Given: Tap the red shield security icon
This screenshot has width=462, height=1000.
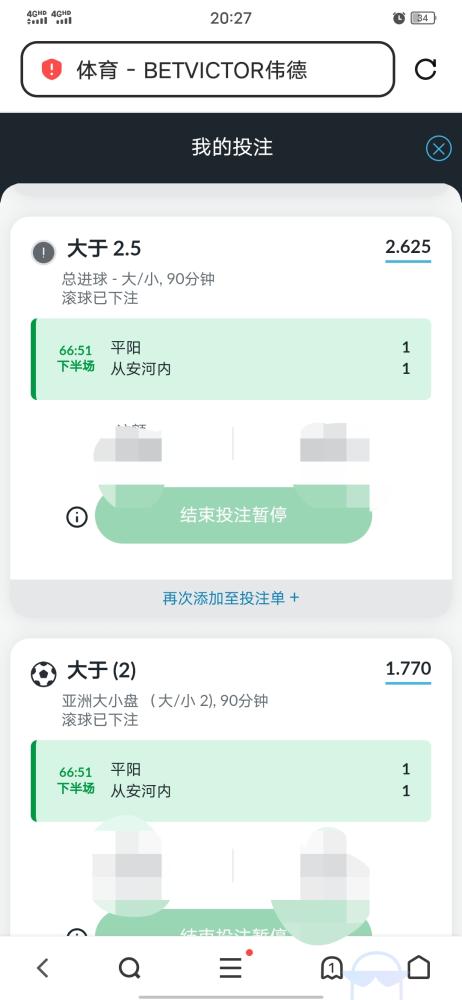Looking at the screenshot, I should [x=51, y=69].
